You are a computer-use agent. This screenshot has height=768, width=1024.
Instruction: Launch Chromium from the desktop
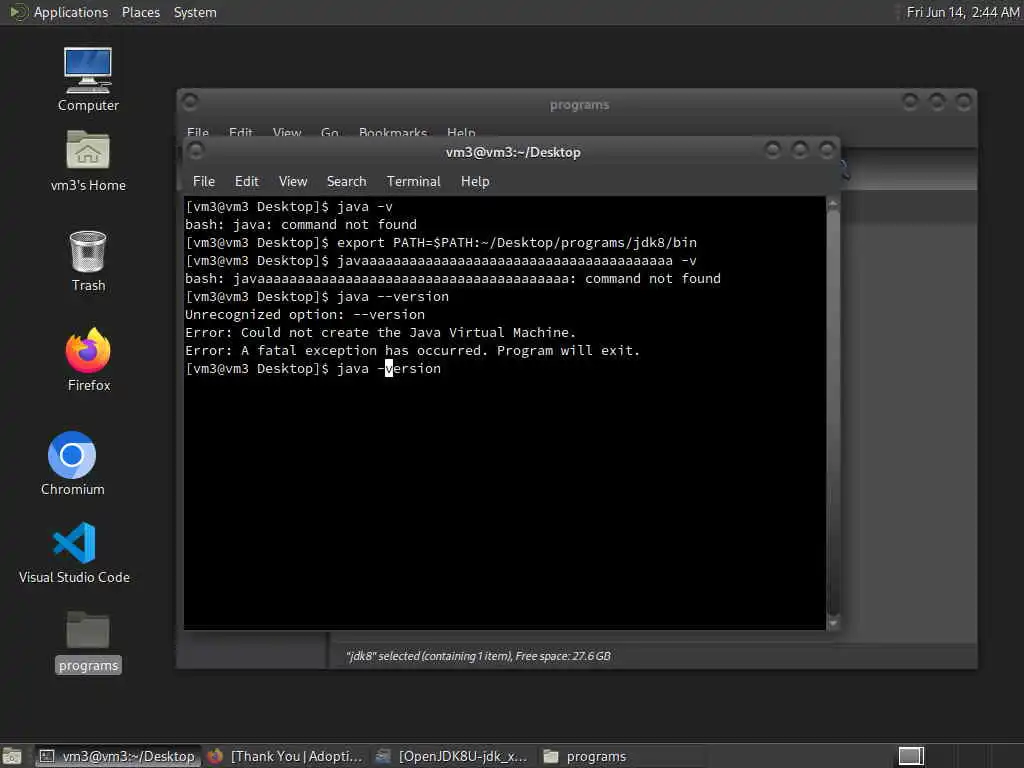(72, 464)
